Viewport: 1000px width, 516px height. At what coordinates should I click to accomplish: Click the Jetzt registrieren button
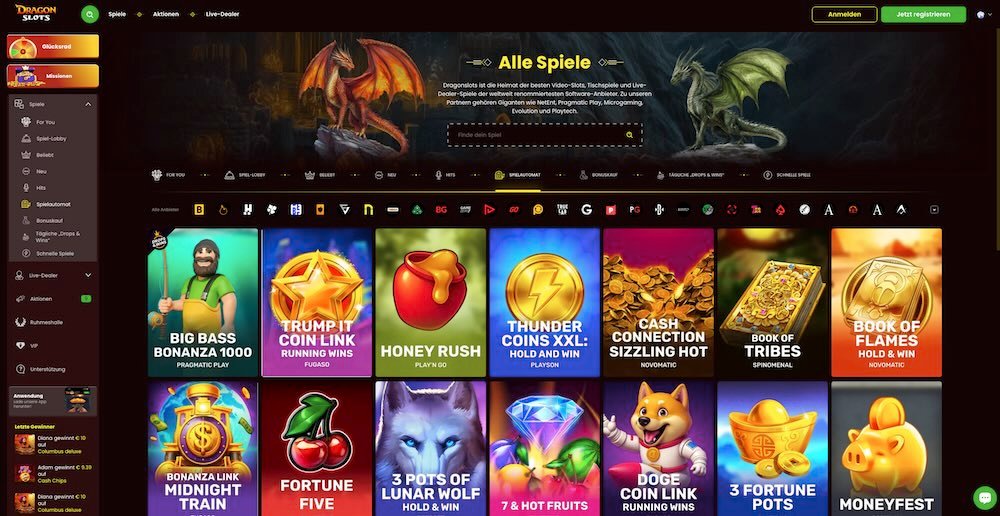[923, 14]
